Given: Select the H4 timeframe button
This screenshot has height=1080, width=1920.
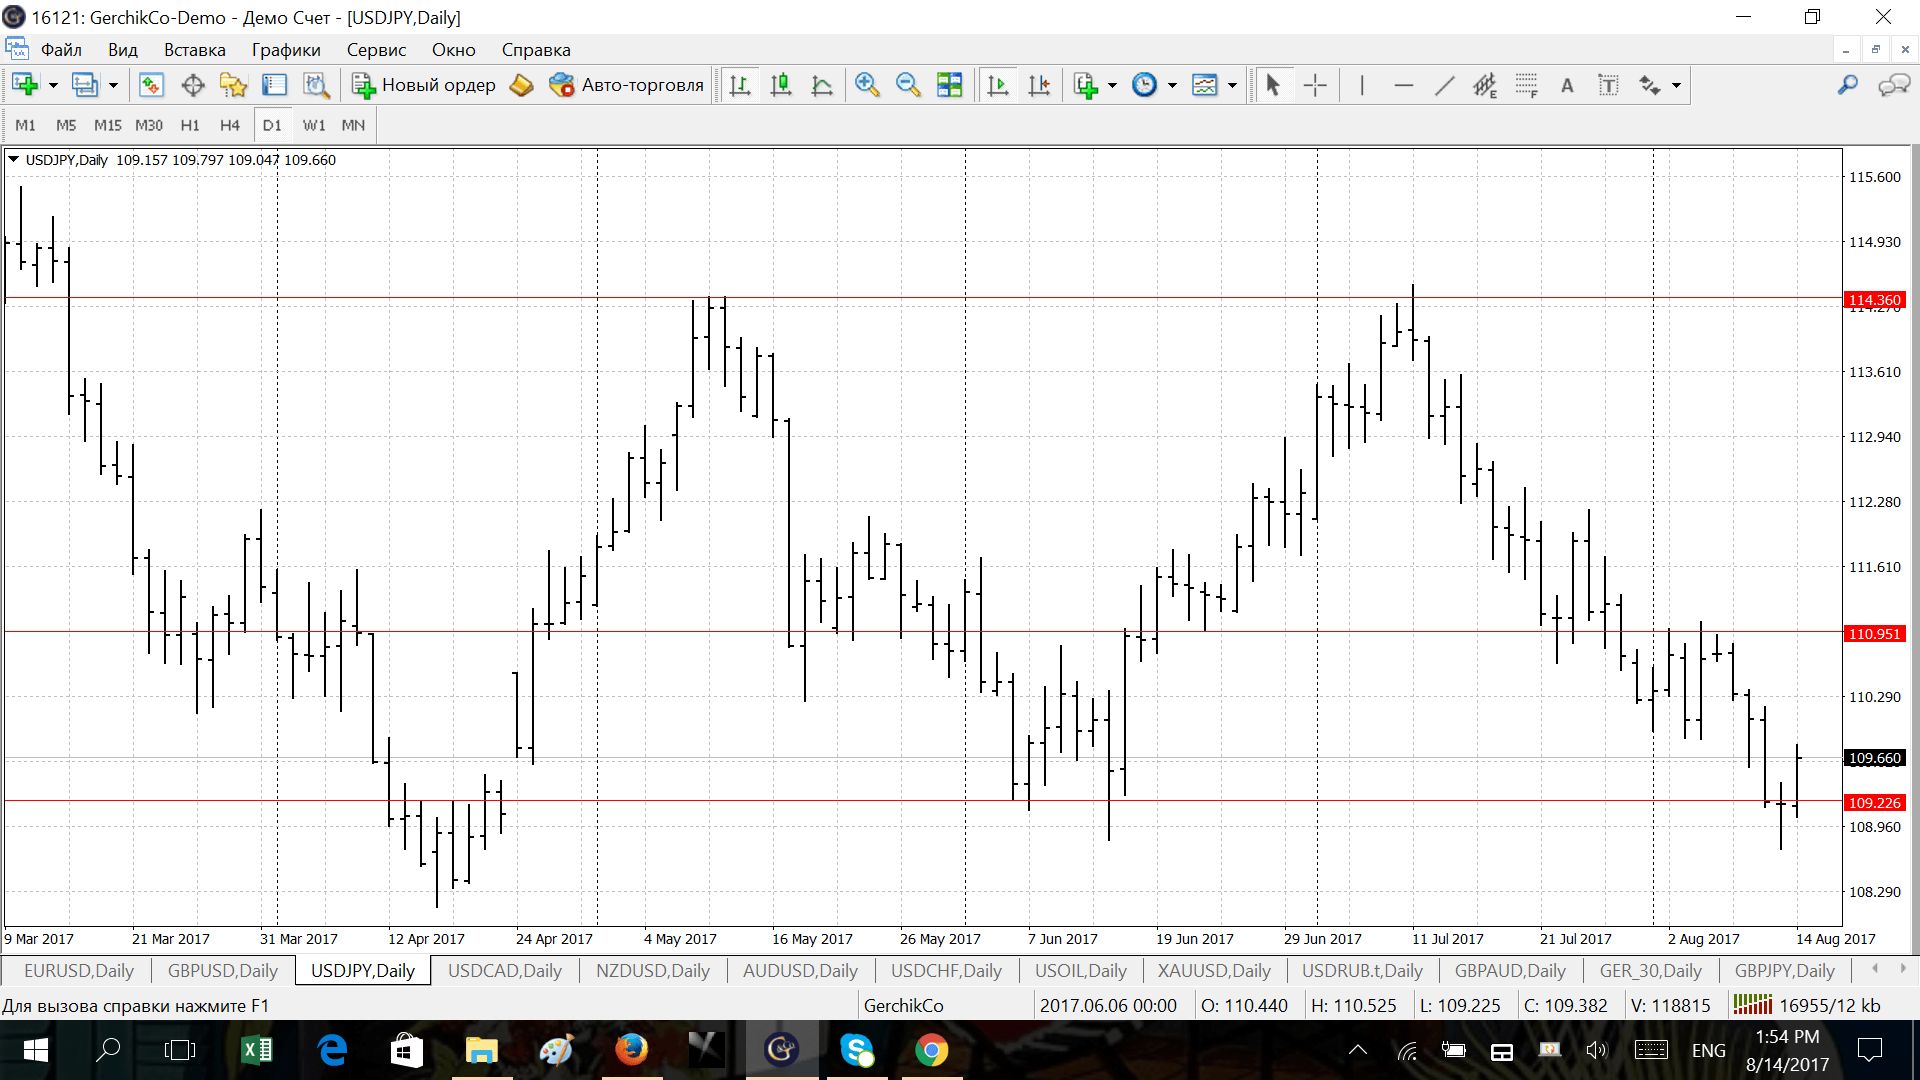Looking at the screenshot, I should 229,125.
